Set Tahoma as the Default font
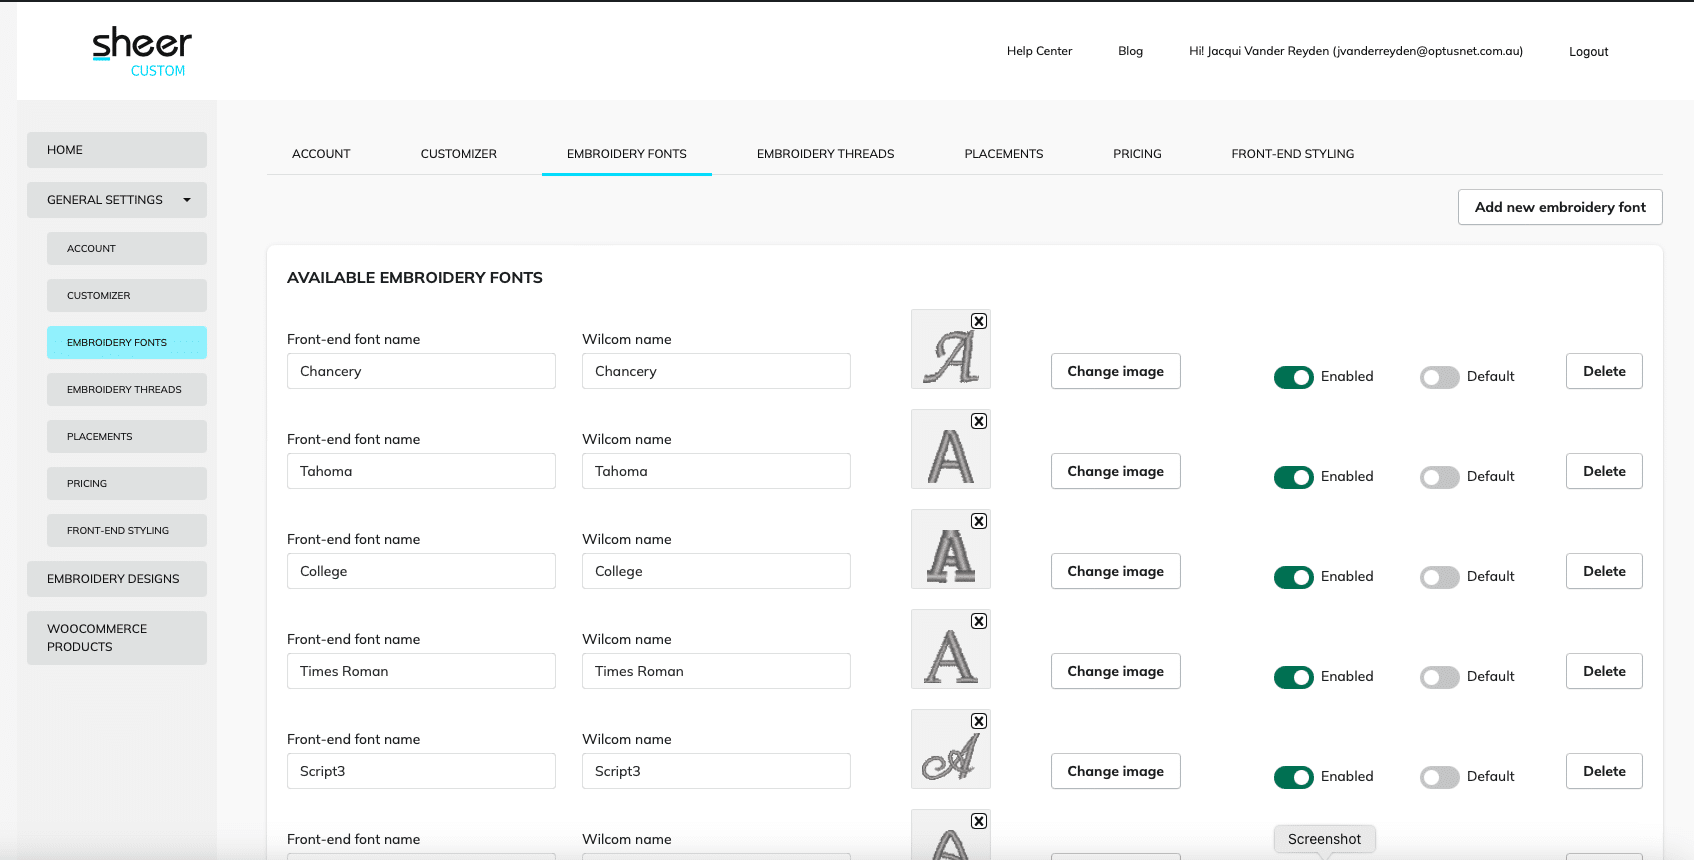Viewport: 1694px width, 860px height. point(1440,477)
